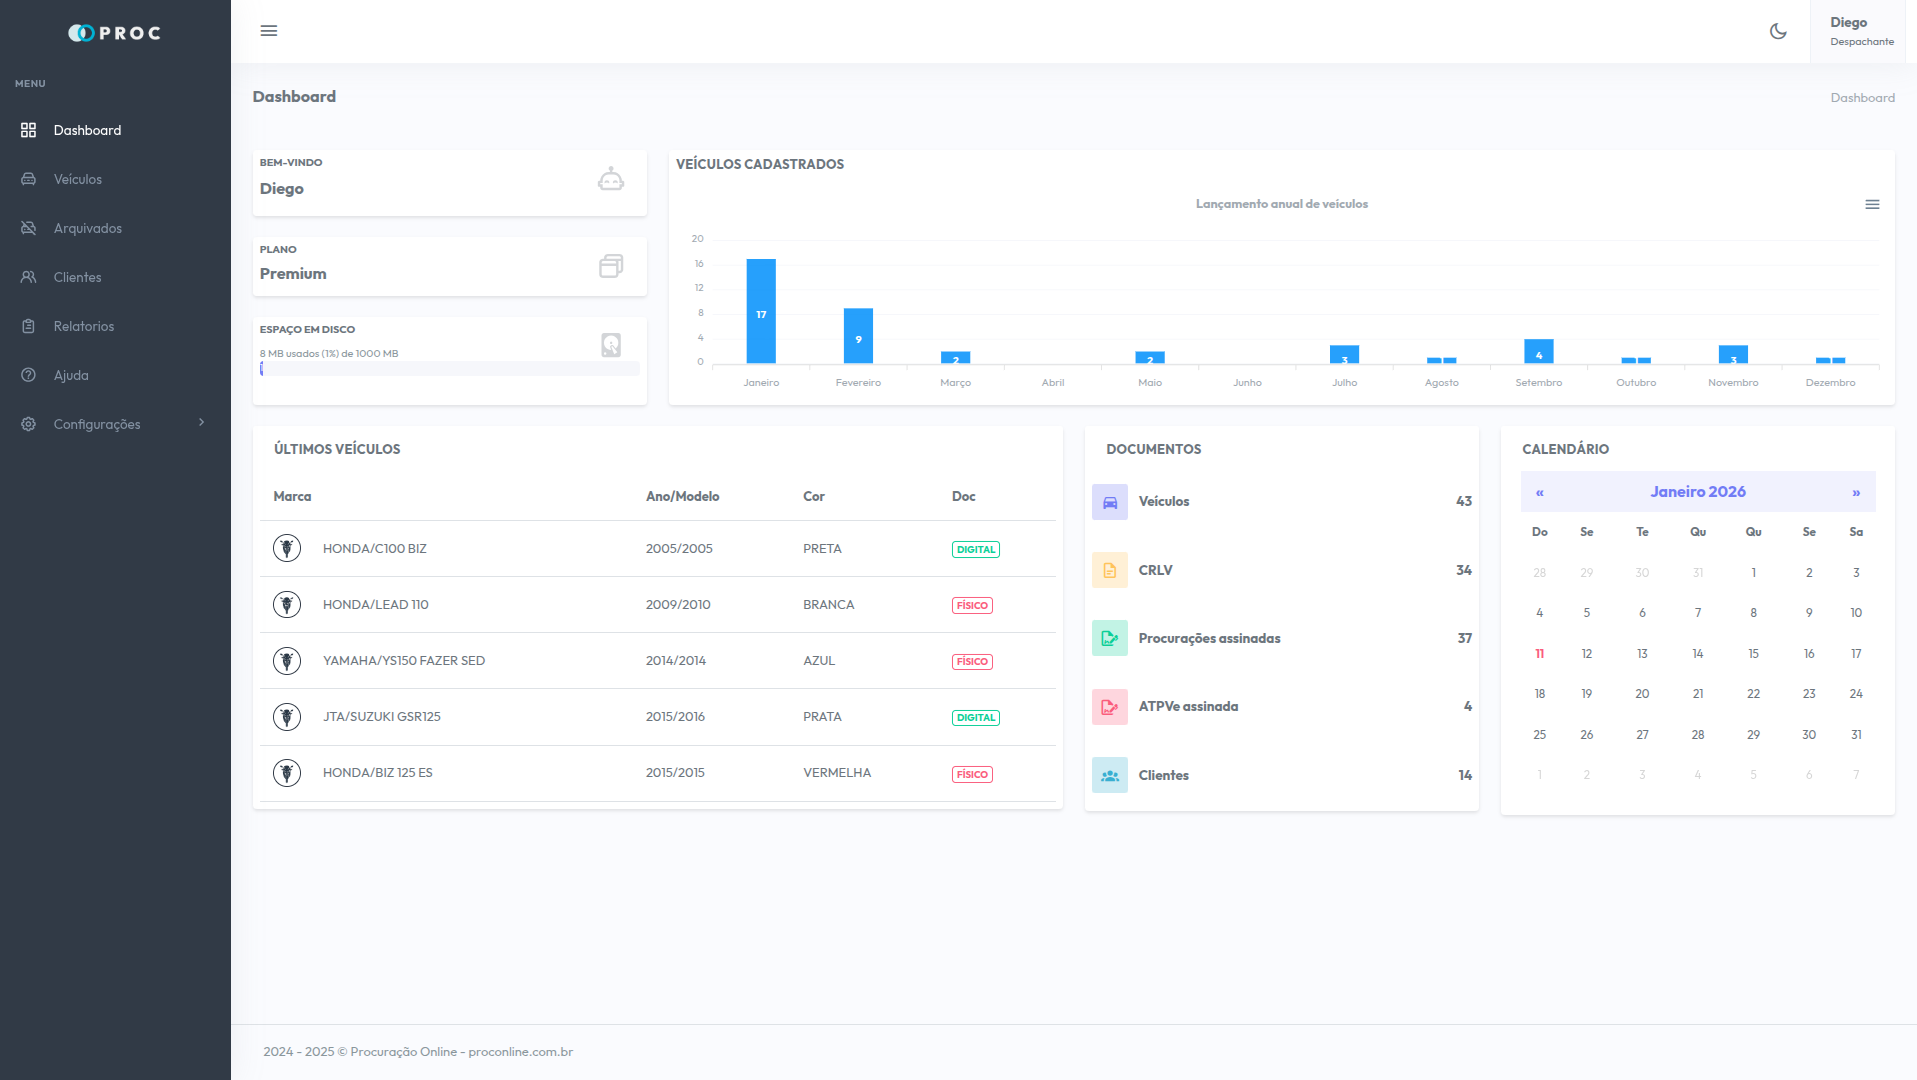Click the Clientes sidebar icon

pyautogui.click(x=29, y=277)
